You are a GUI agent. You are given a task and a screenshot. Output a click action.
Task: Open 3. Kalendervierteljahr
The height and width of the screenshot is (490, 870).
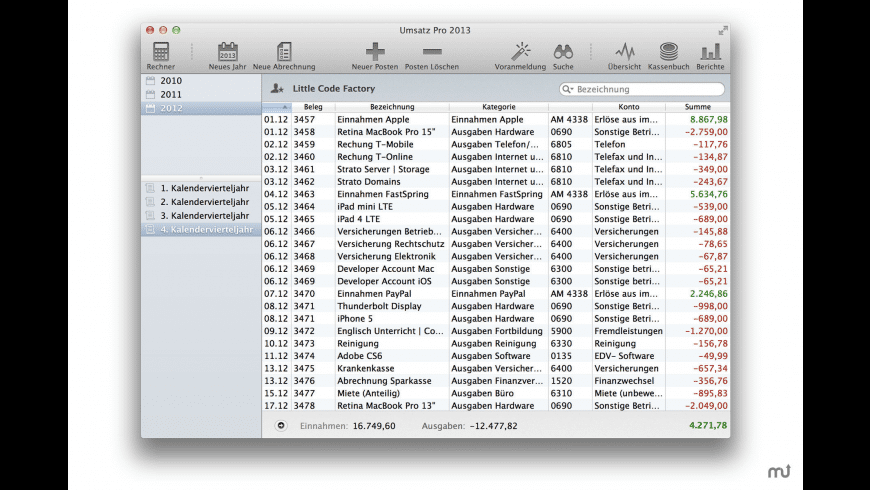201,216
